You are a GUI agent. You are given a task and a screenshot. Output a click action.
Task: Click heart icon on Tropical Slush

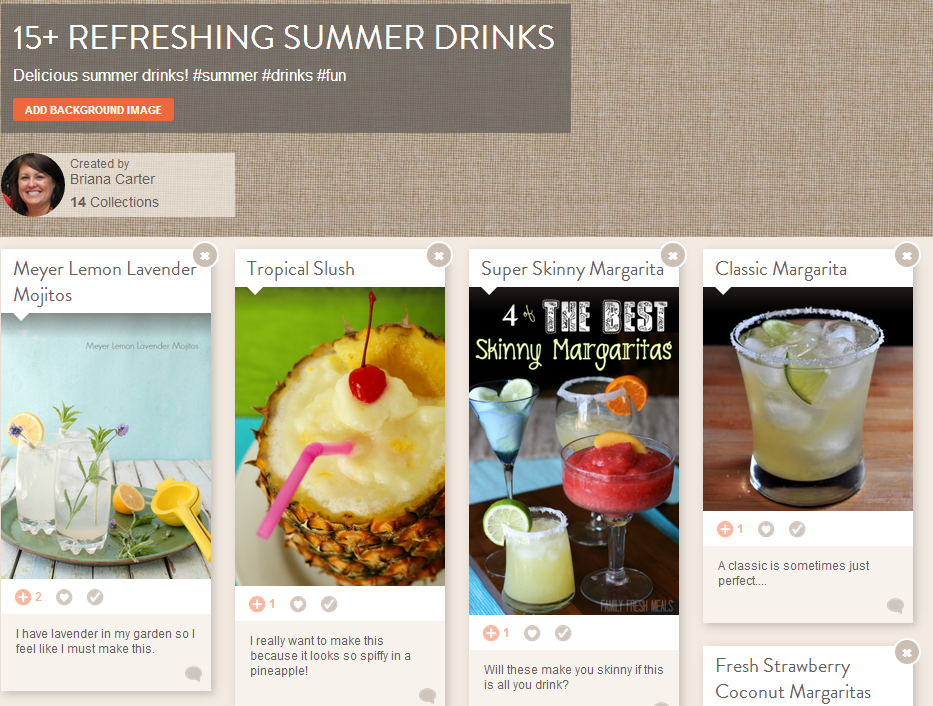(298, 604)
